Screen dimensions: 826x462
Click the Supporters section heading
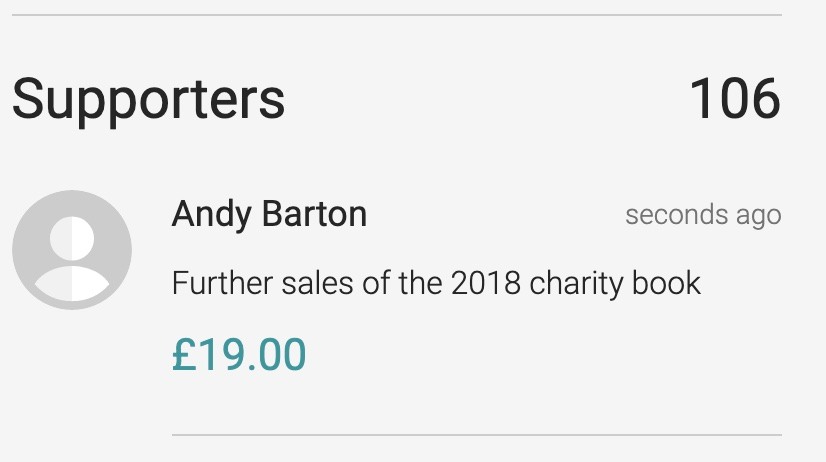(148, 99)
